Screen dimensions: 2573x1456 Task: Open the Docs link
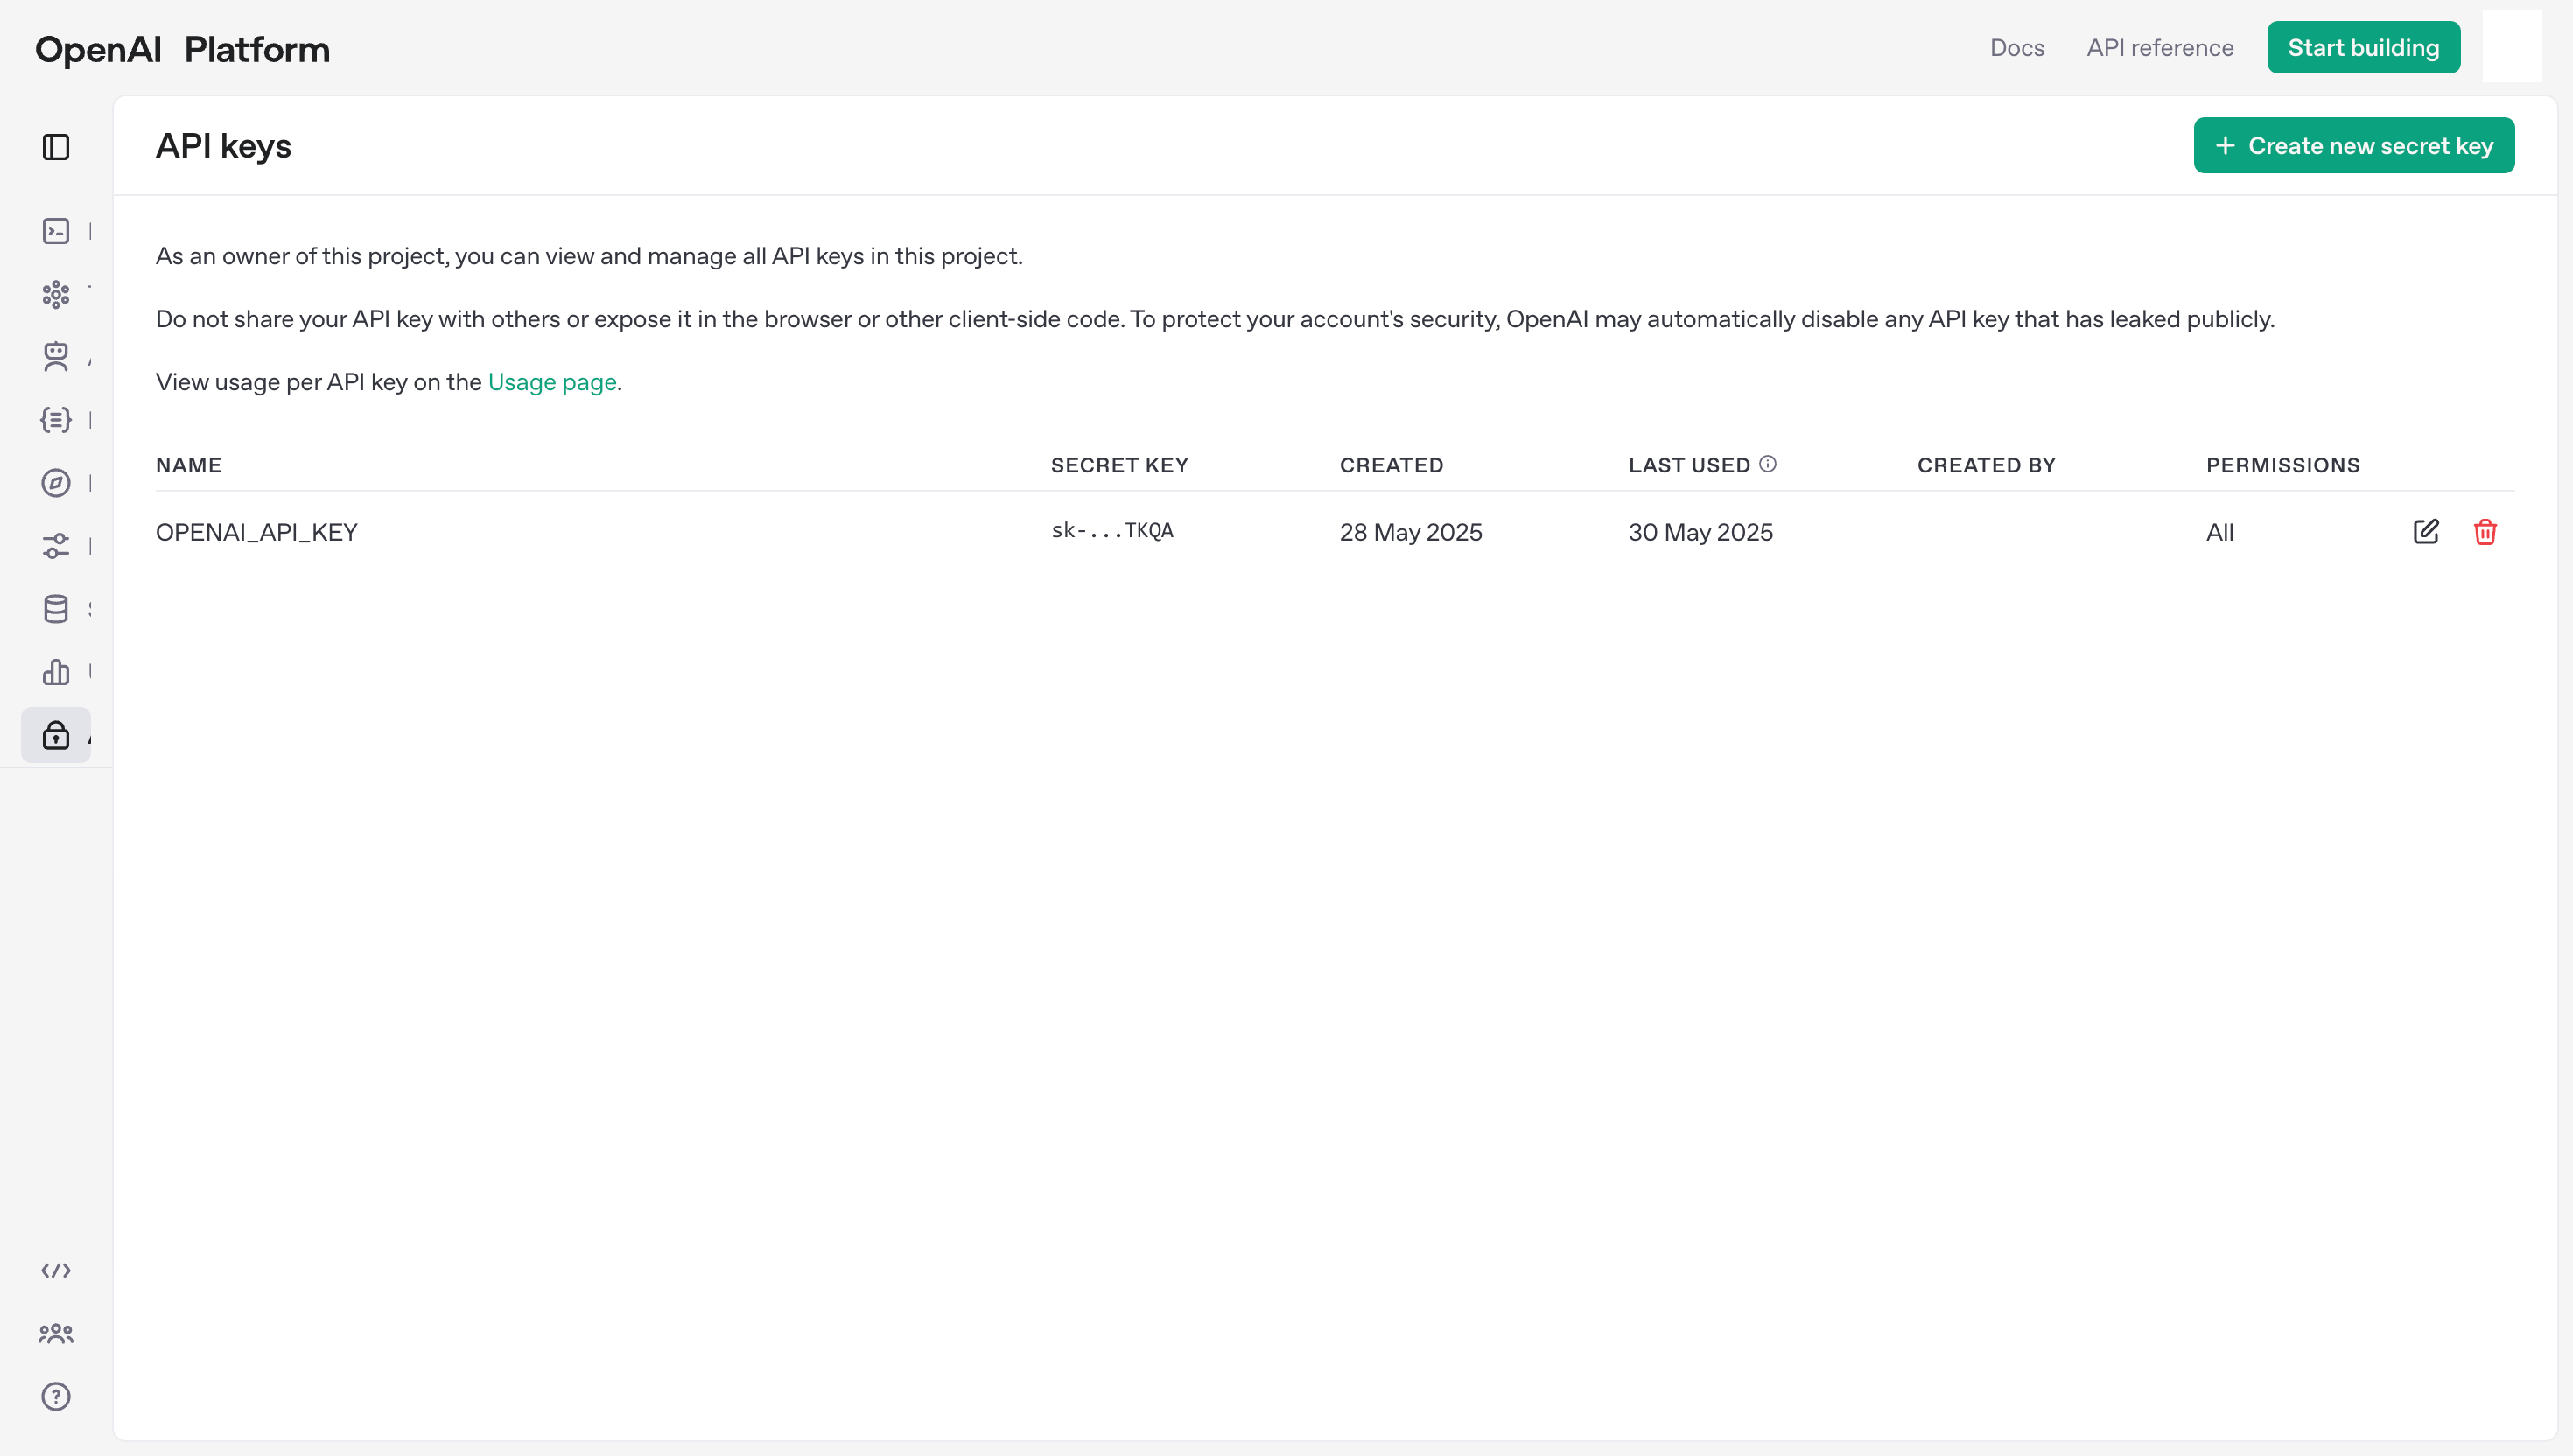click(2017, 47)
